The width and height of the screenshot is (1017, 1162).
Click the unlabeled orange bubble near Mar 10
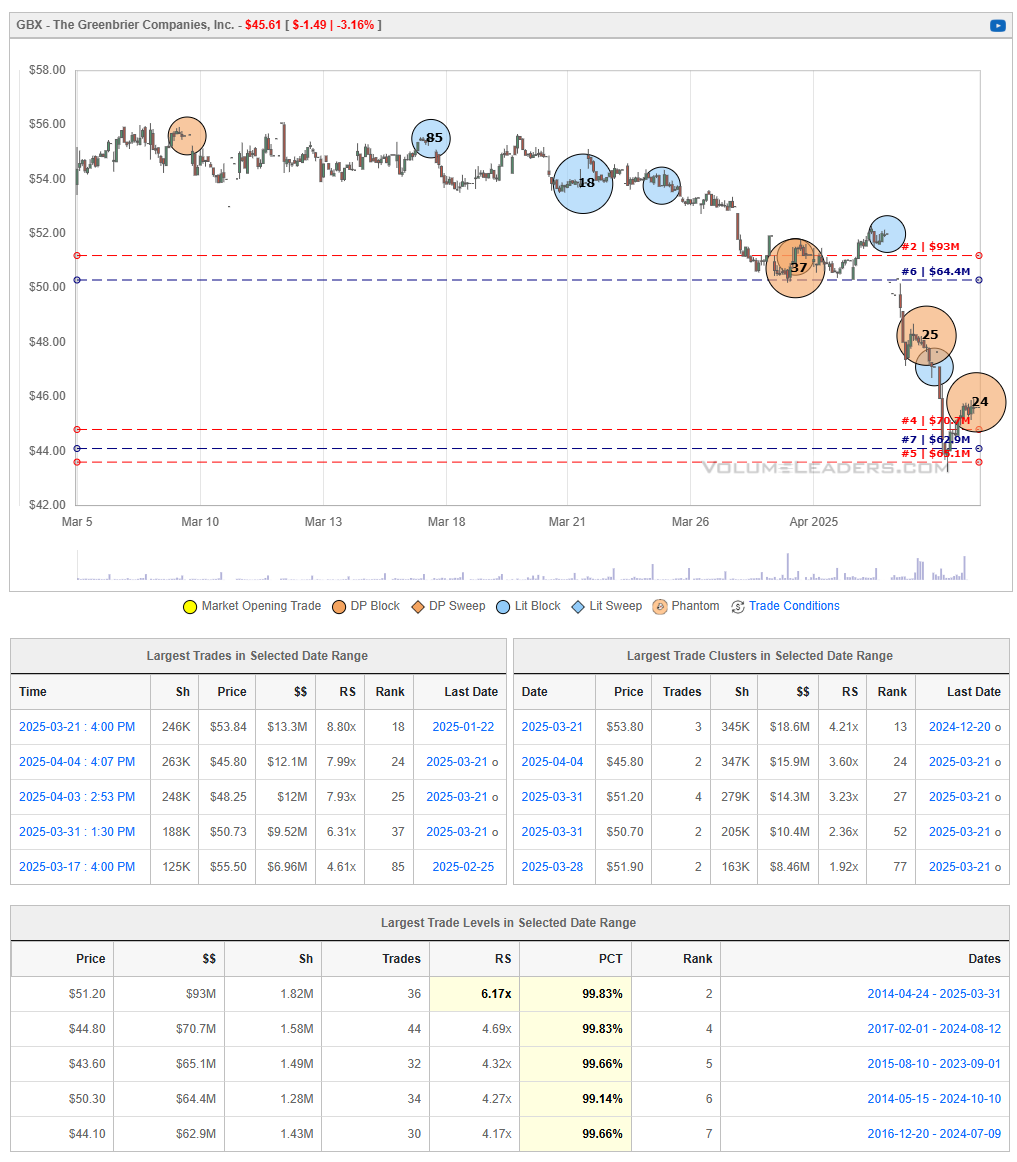point(187,136)
